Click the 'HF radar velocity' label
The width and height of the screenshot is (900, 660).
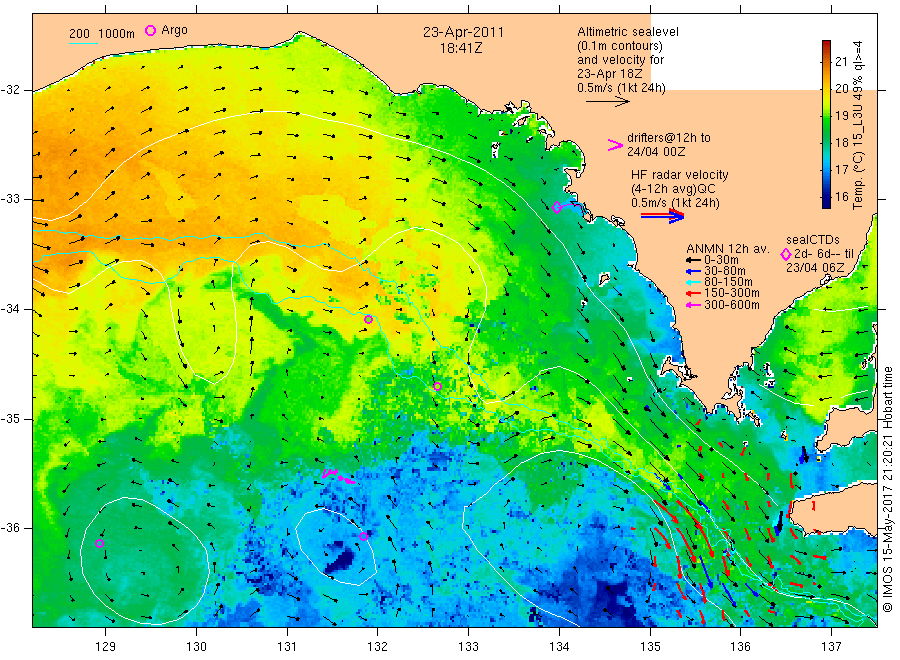[680, 175]
